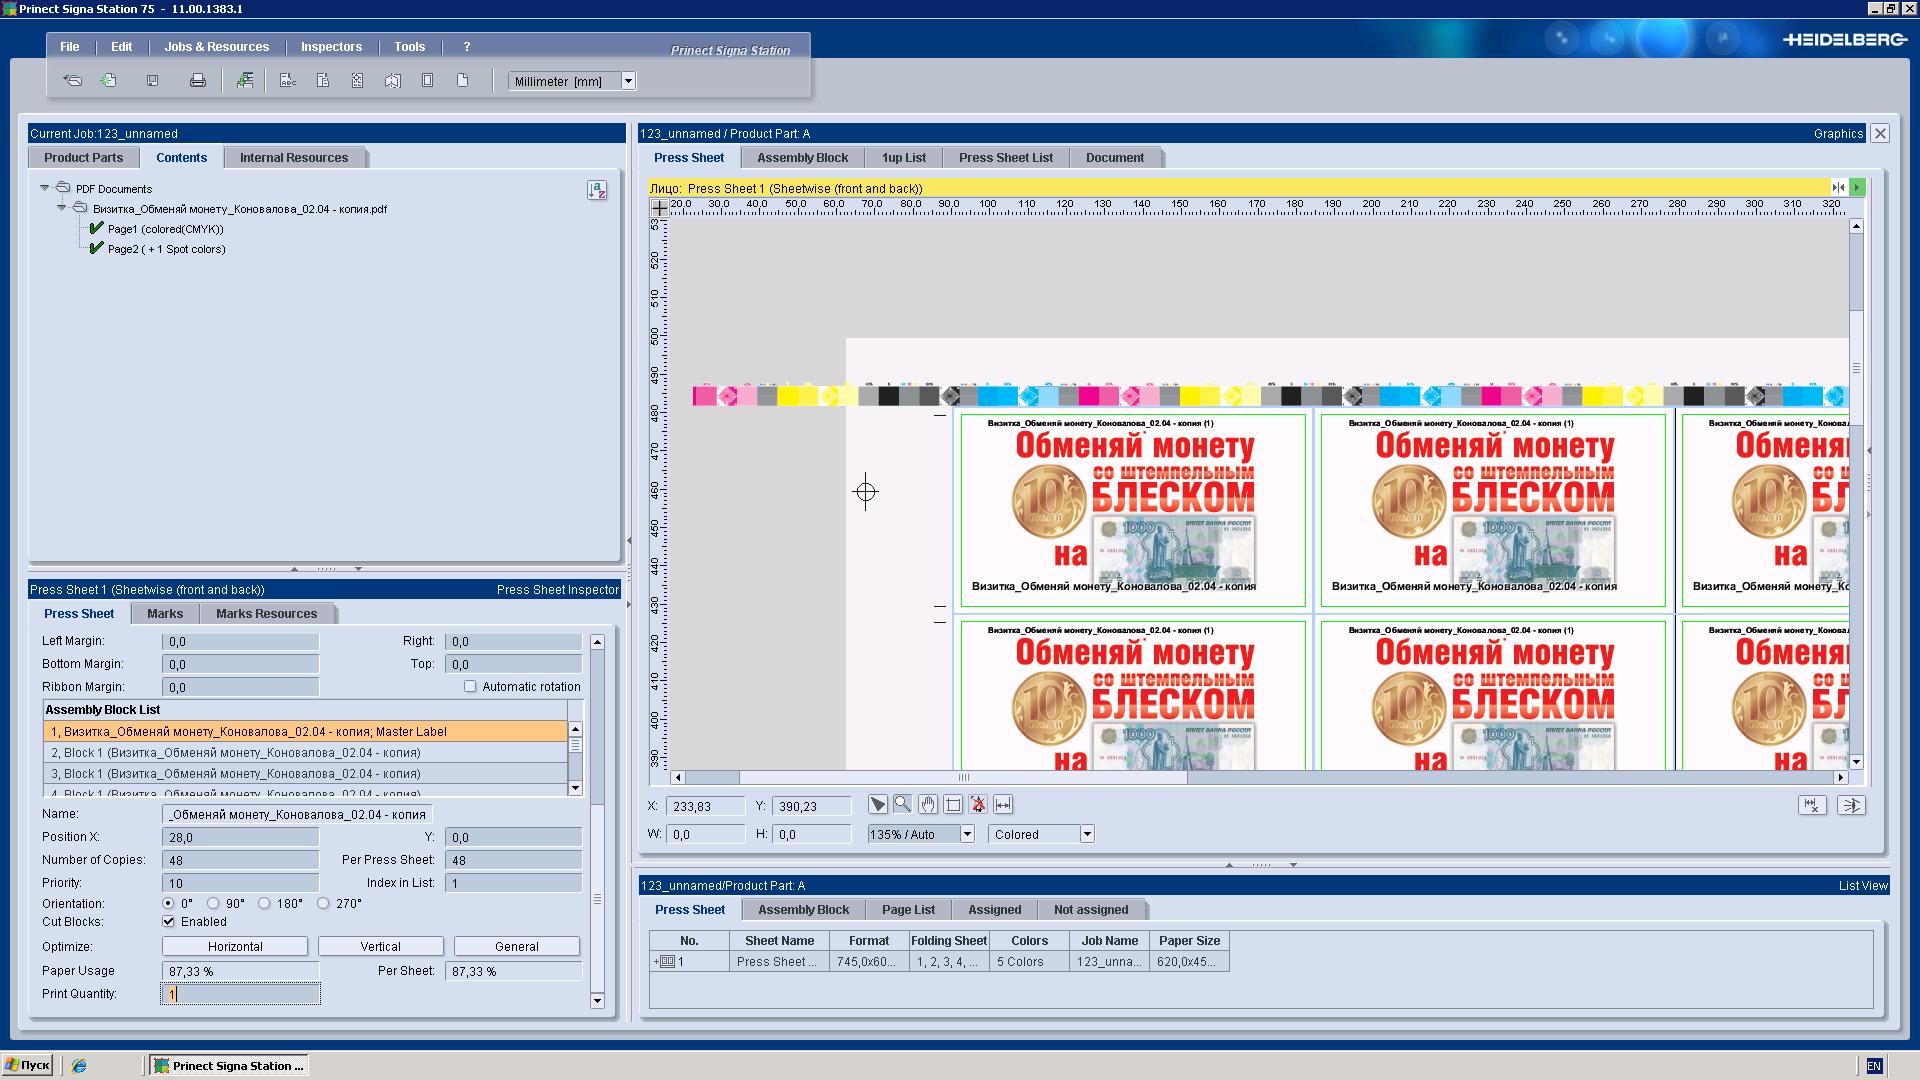
Task: Click the Position X input field
Action: [240, 837]
